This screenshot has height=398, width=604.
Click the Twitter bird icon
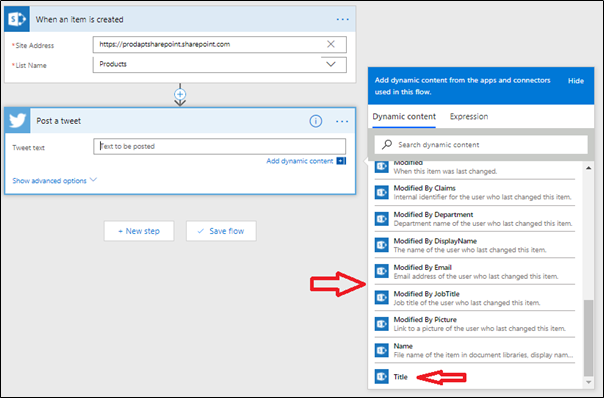17,121
